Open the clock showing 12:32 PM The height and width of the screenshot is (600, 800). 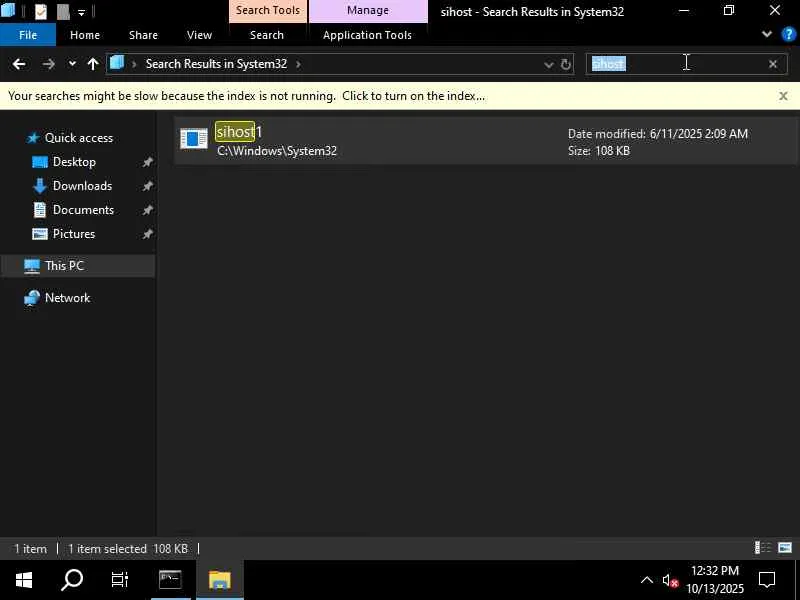click(x=715, y=580)
